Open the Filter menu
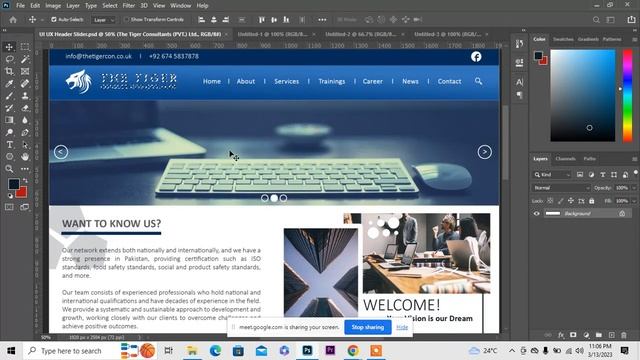 click(129, 6)
